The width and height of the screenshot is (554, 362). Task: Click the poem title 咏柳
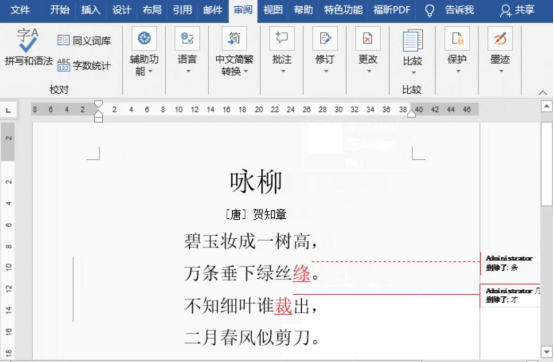(256, 182)
